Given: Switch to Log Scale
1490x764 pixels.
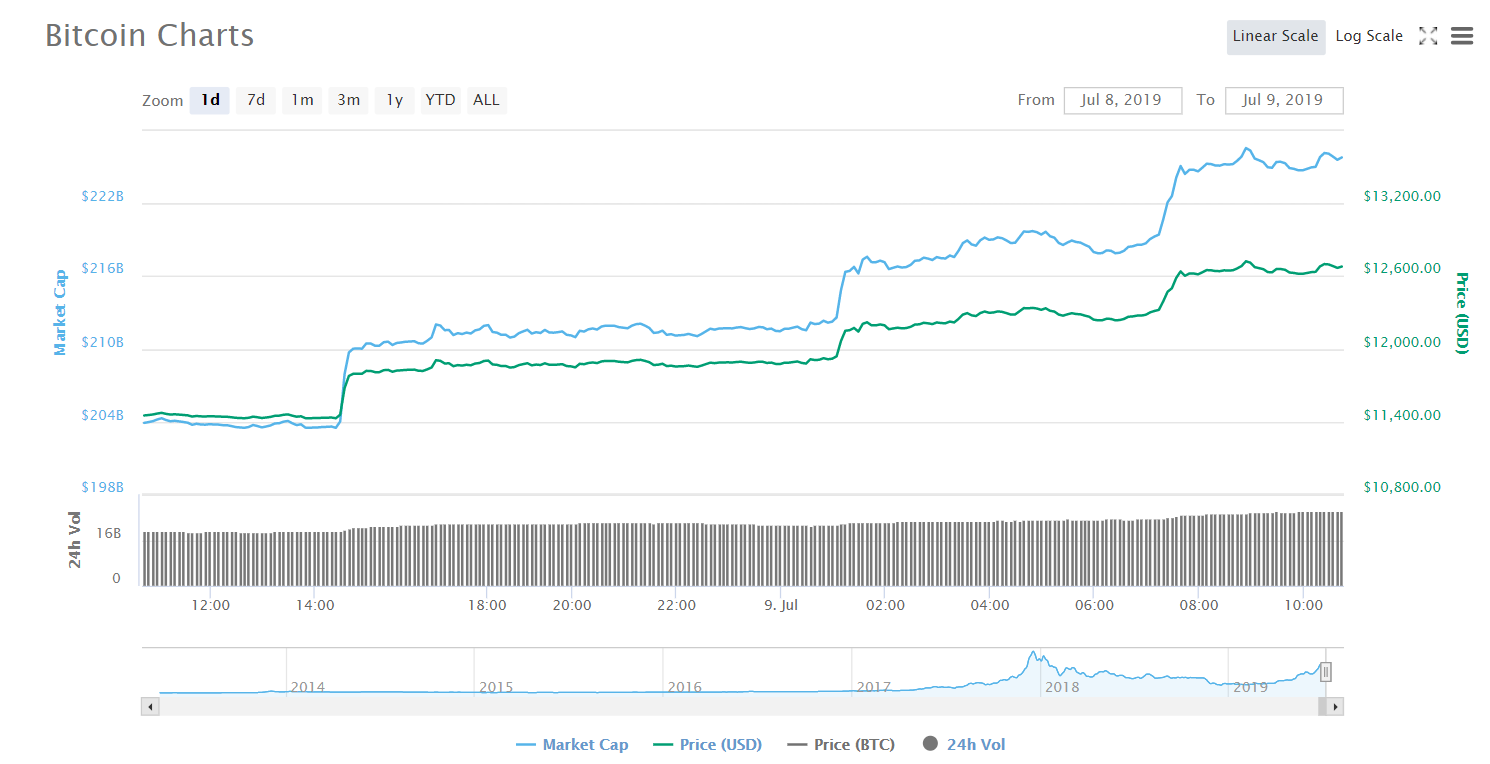Looking at the screenshot, I should (1369, 36).
